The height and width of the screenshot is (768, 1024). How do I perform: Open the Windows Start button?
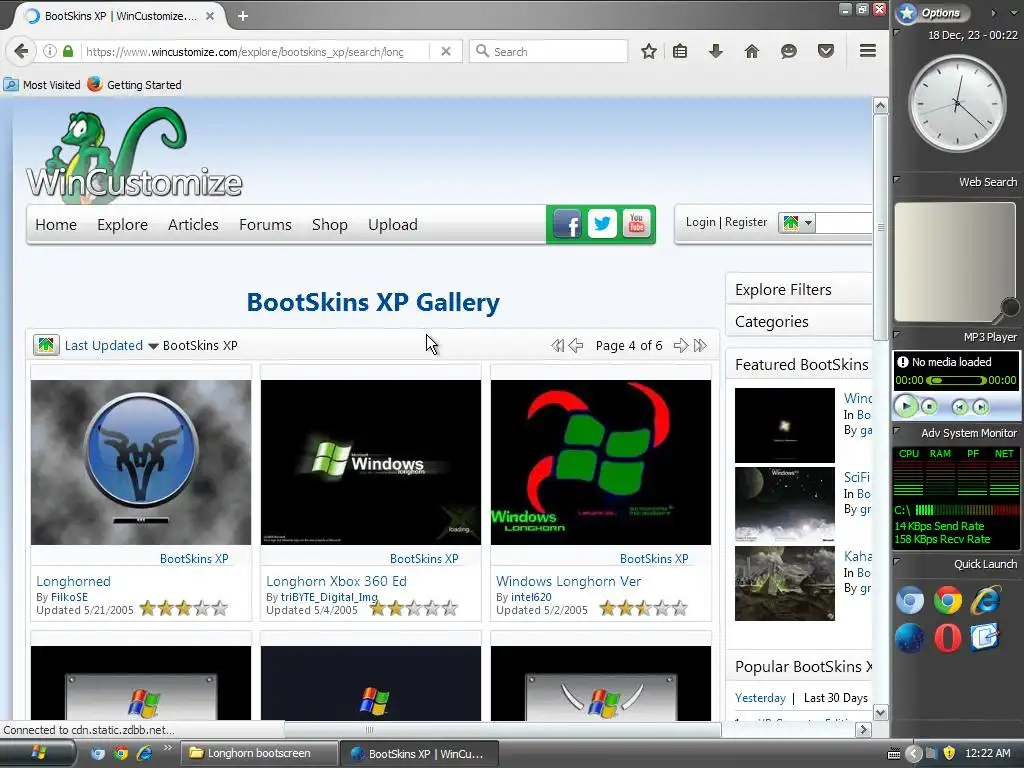[39, 753]
